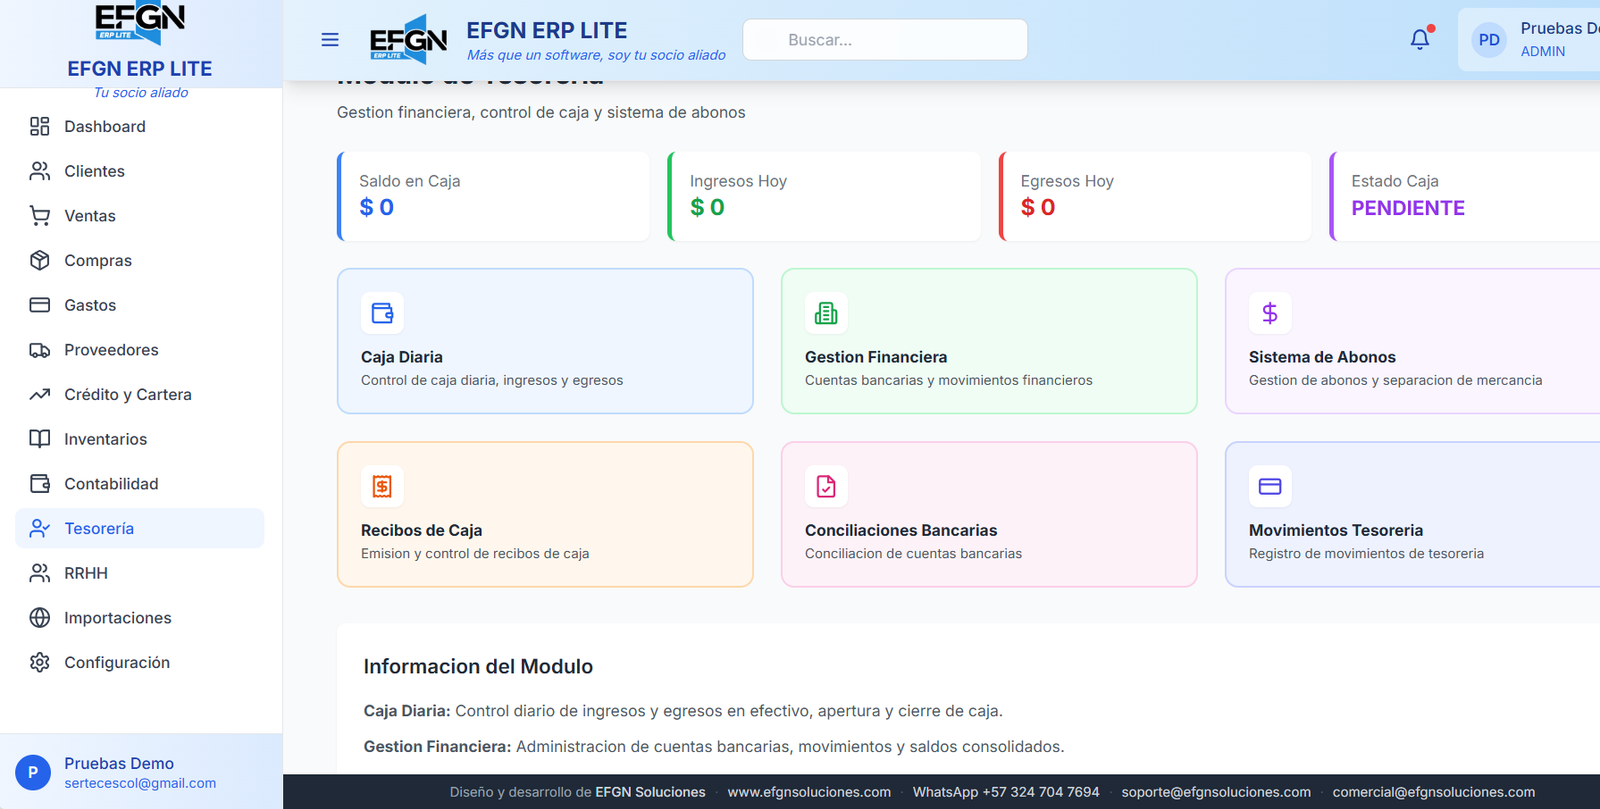1600x809 pixels.
Task: Open Crédito y Cartera section
Action: (140, 394)
